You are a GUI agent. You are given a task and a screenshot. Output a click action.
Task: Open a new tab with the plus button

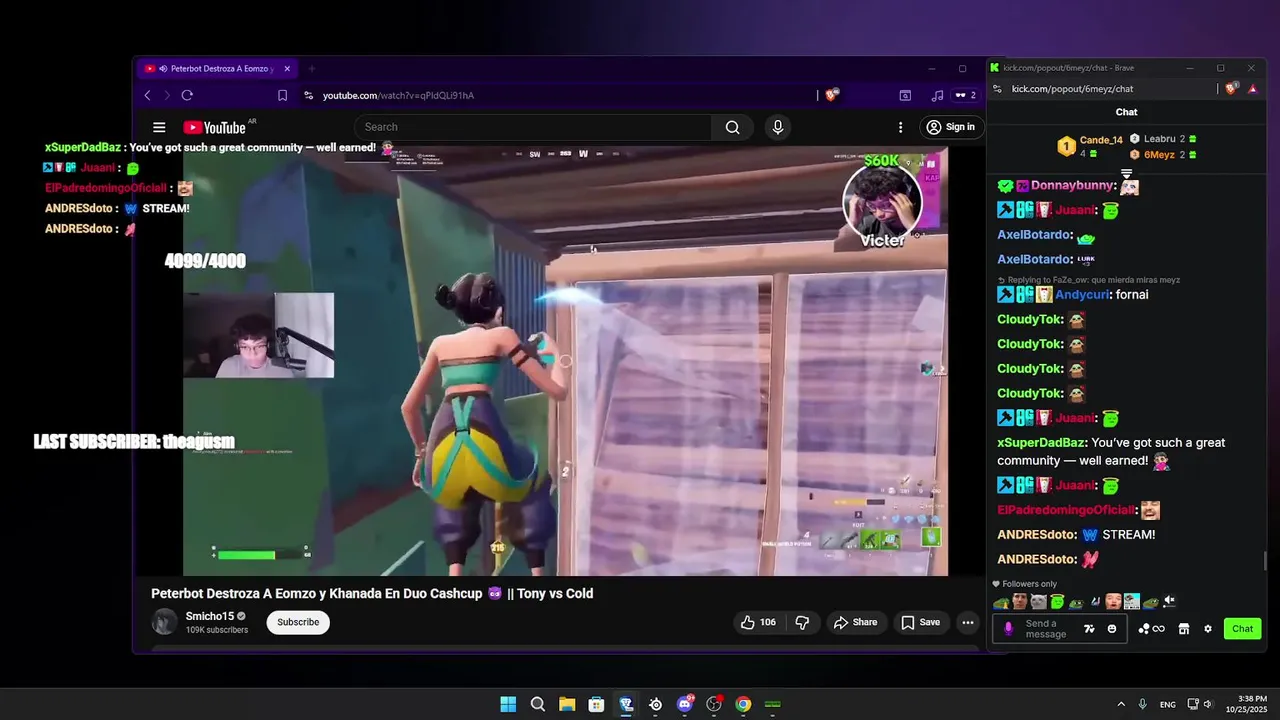click(x=312, y=68)
